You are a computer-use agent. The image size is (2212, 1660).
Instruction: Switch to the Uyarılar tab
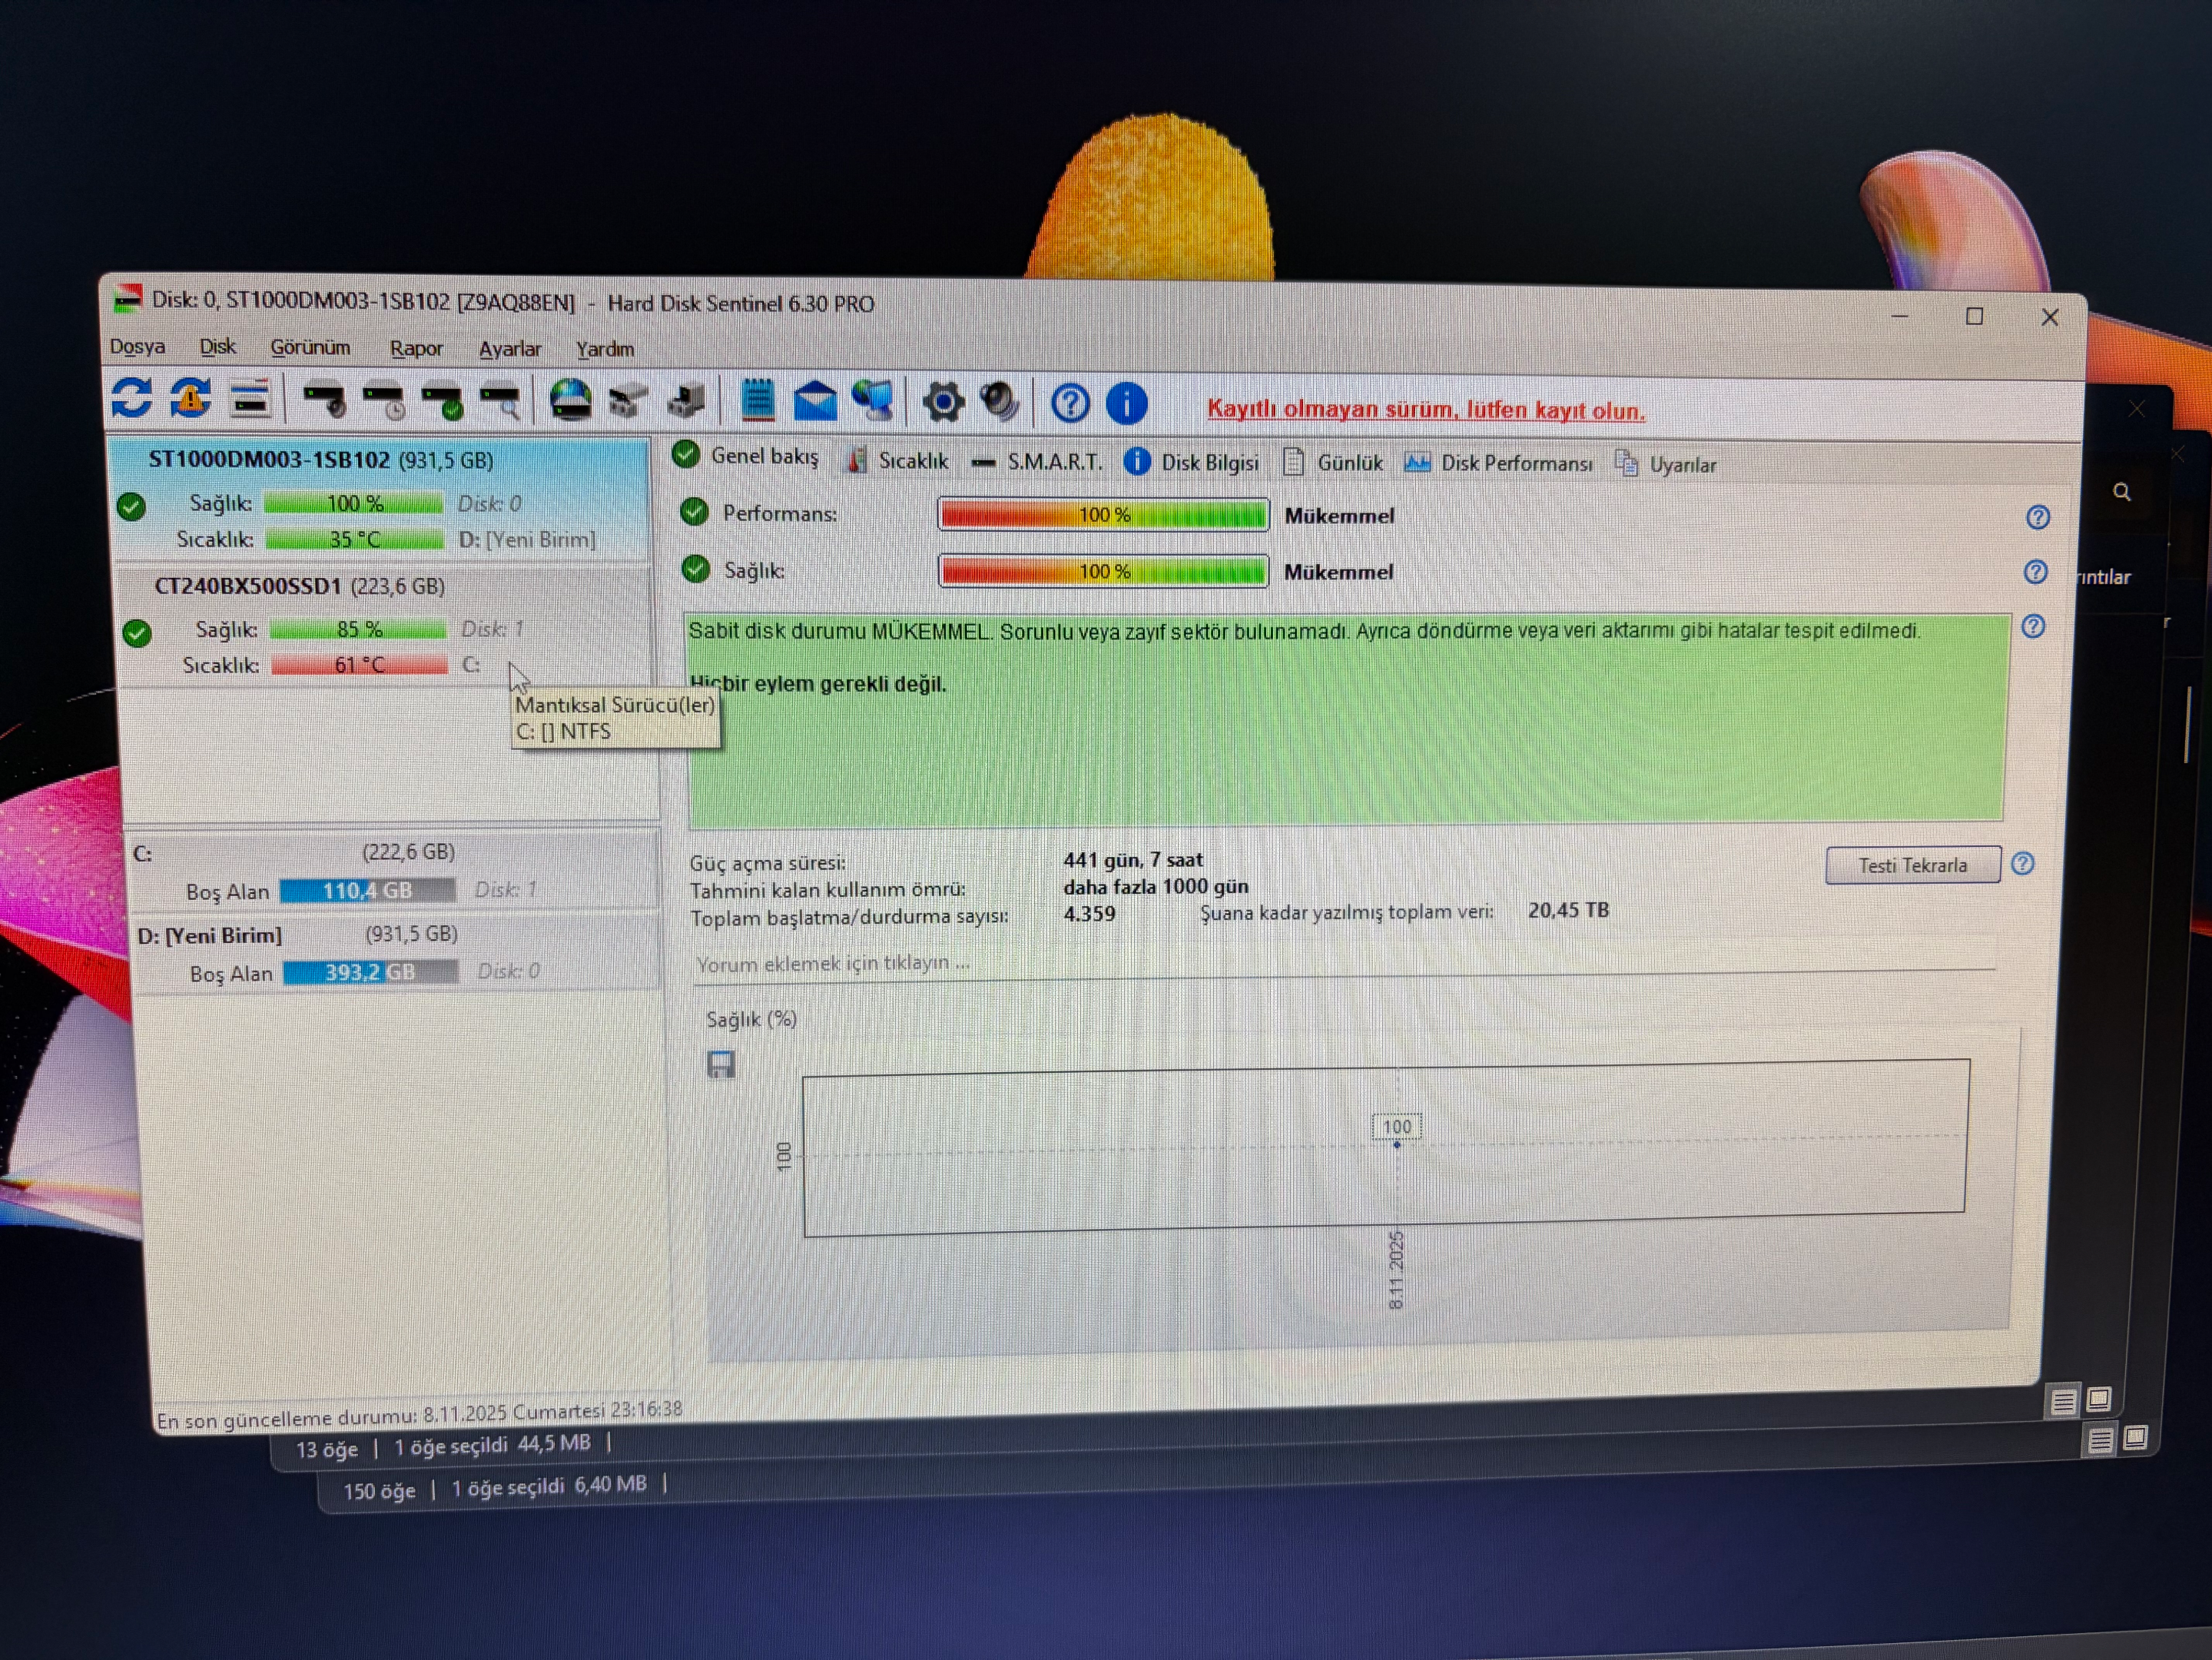point(1666,464)
